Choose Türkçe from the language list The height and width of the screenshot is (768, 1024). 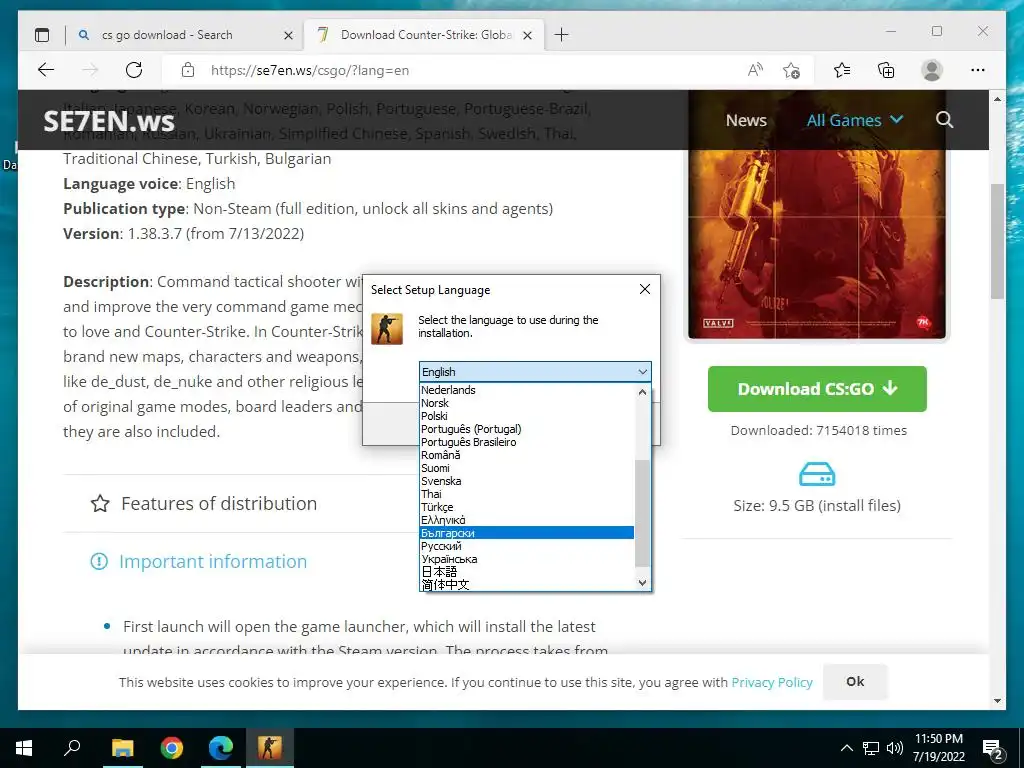(x=526, y=507)
